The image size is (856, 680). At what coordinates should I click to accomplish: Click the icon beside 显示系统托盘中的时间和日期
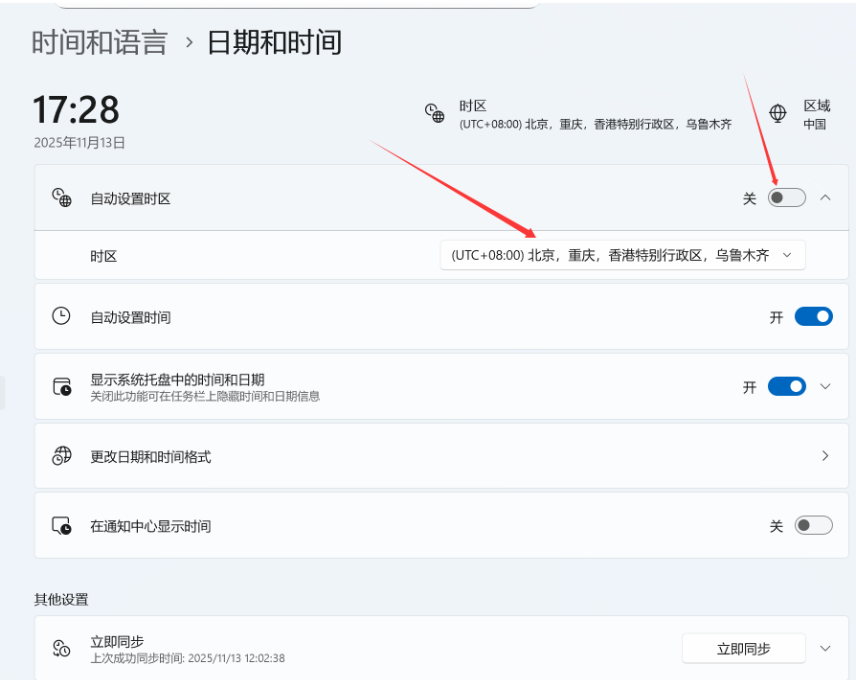62,387
